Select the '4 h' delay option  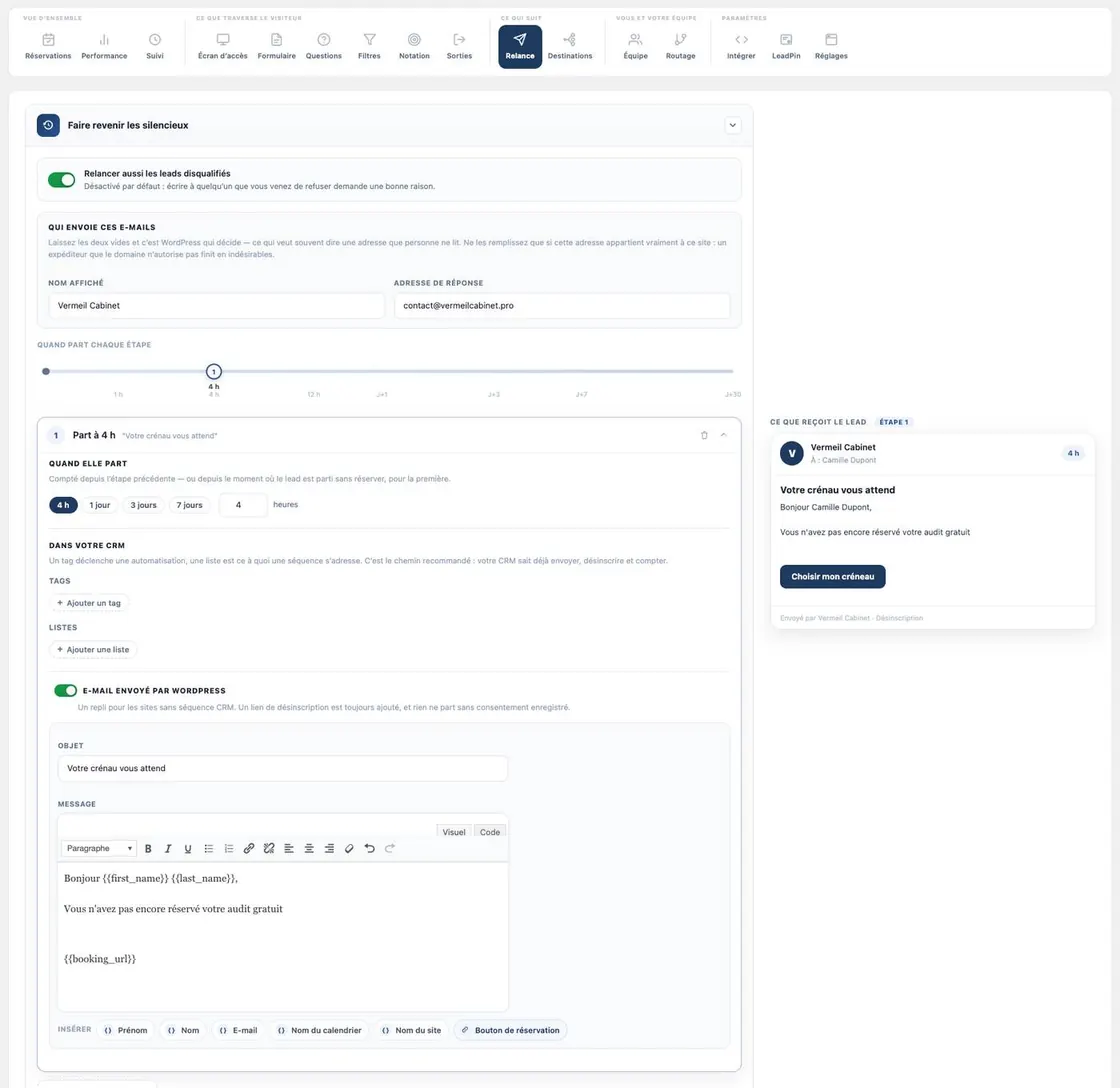[x=63, y=505]
